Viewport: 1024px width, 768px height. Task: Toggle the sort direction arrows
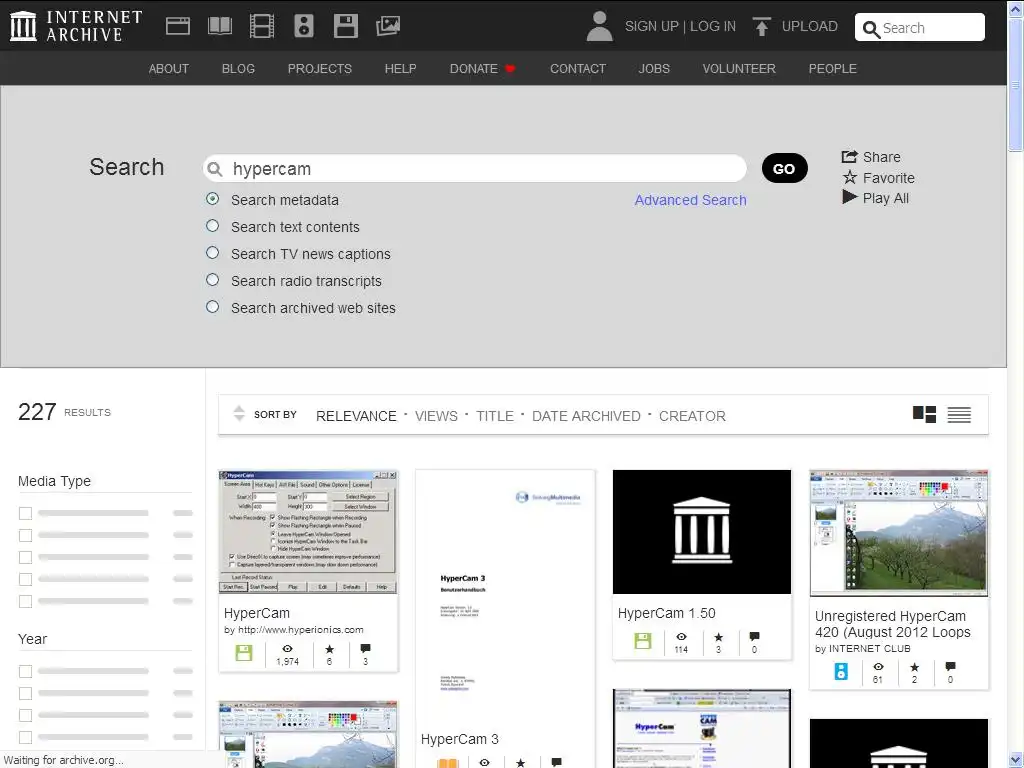click(239, 413)
